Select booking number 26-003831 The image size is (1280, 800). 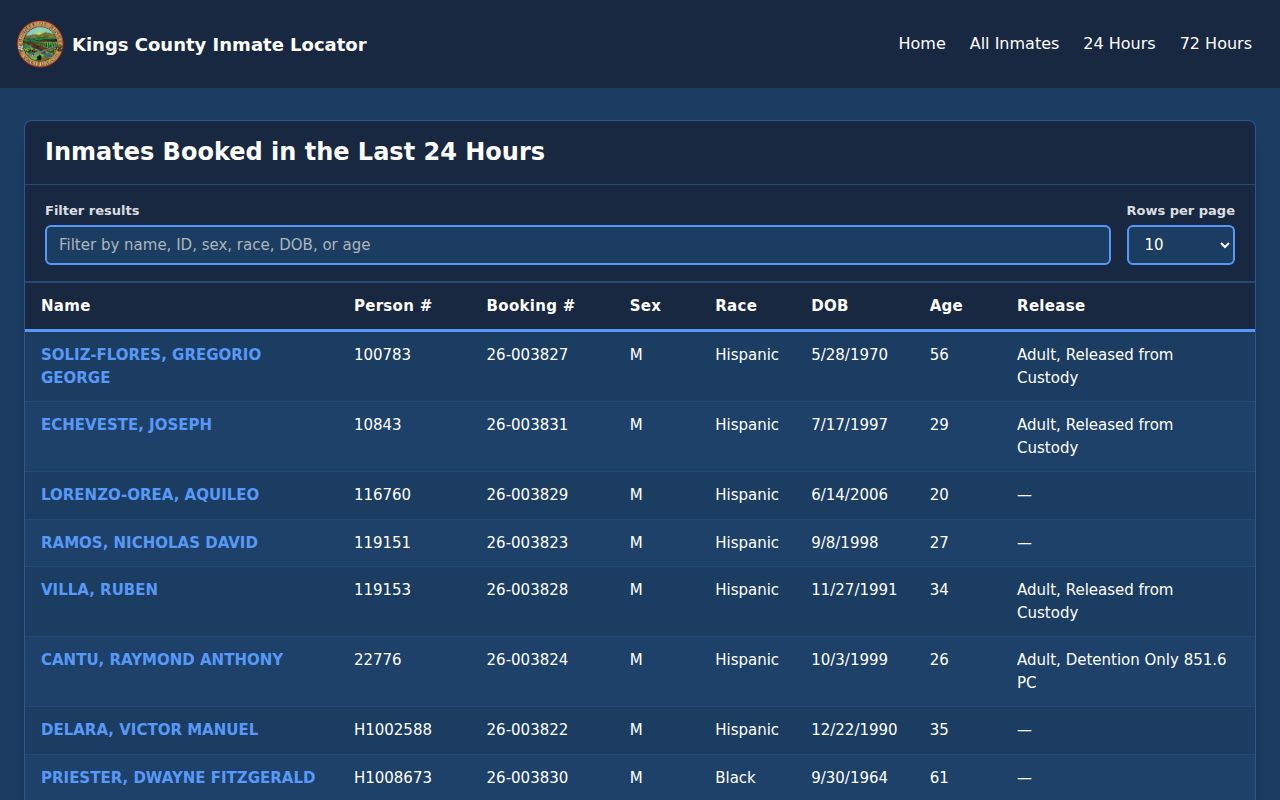point(527,424)
